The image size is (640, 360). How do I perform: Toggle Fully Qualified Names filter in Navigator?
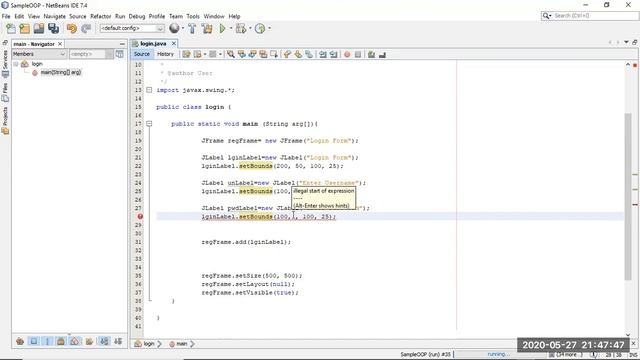[89, 341]
